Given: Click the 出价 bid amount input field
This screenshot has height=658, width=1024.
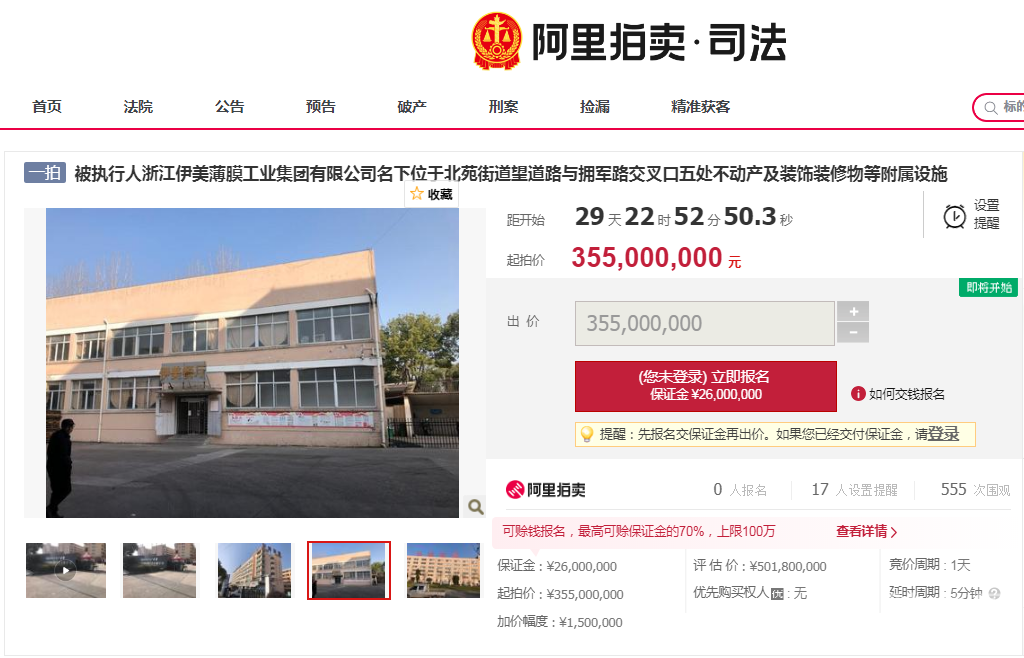Looking at the screenshot, I should (x=705, y=323).
